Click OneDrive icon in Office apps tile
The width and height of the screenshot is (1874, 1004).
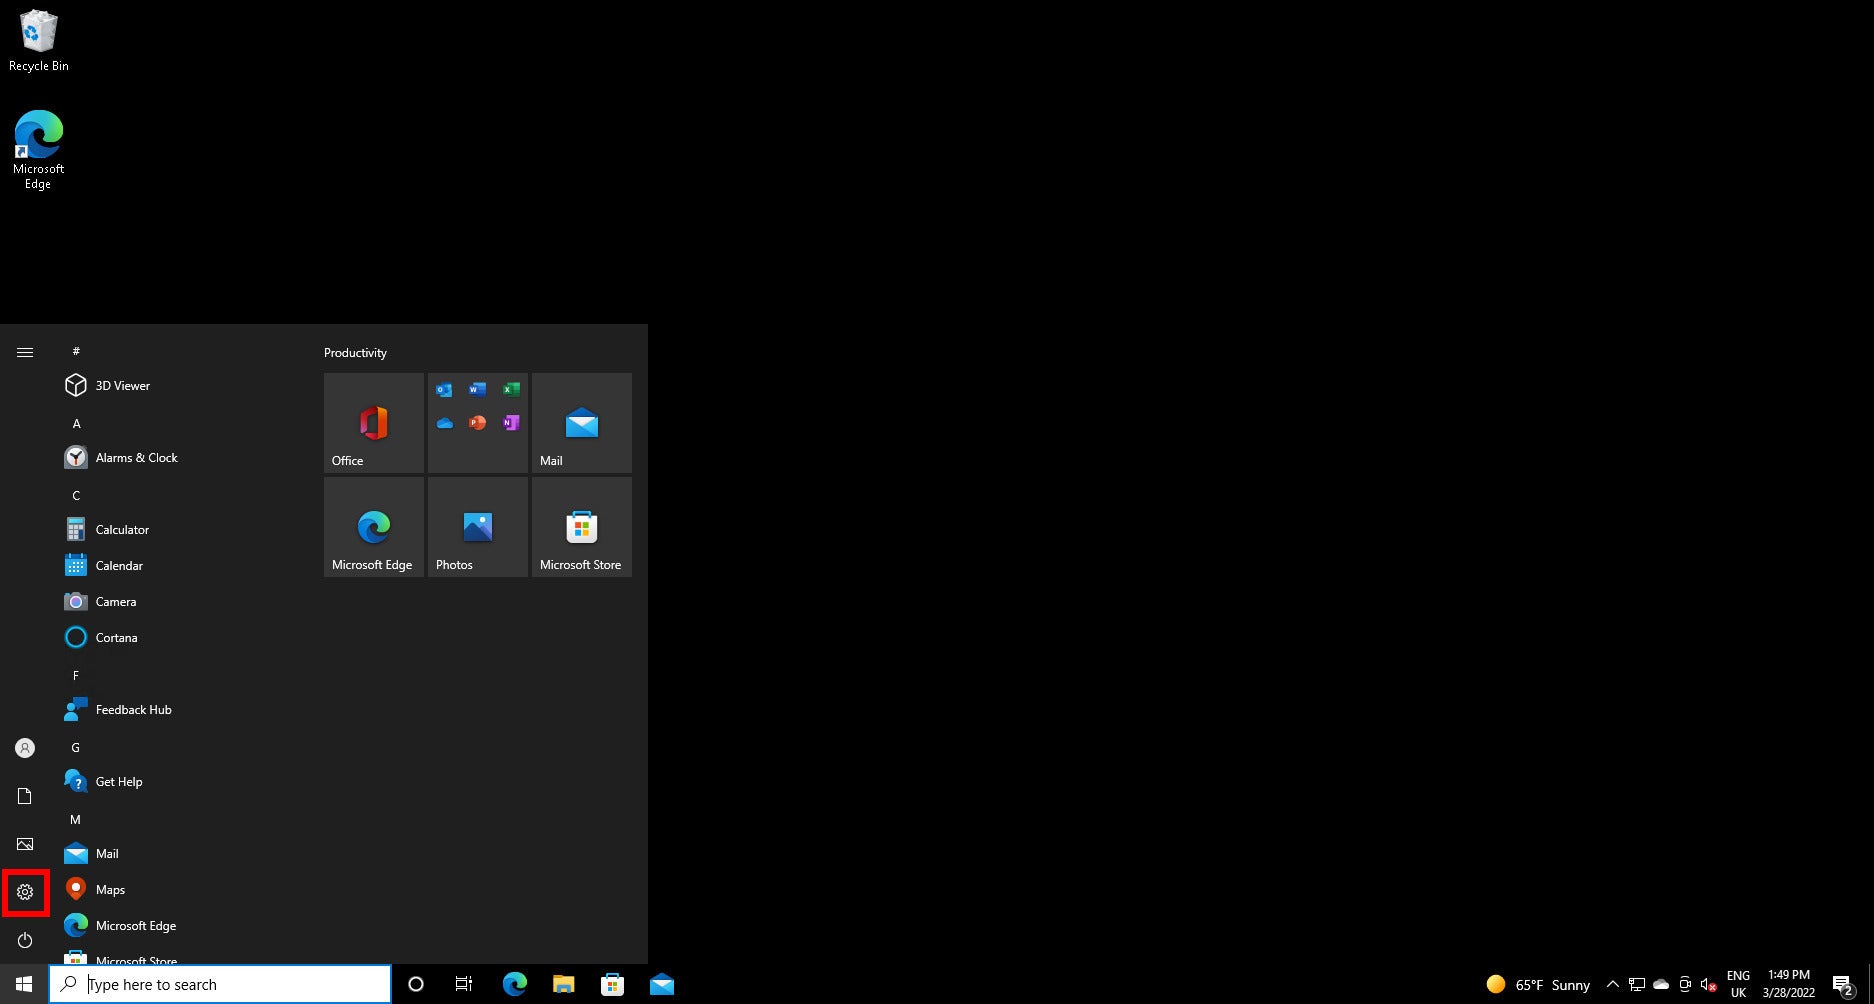(x=444, y=423)
